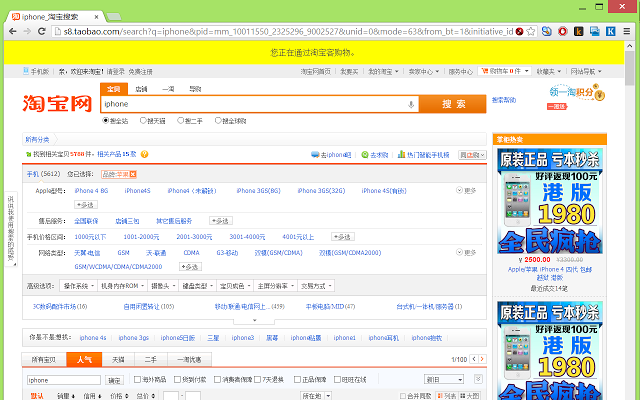Go back with the browser back arrow
Viewport: 640px width, 400px height.
(13, 31)
